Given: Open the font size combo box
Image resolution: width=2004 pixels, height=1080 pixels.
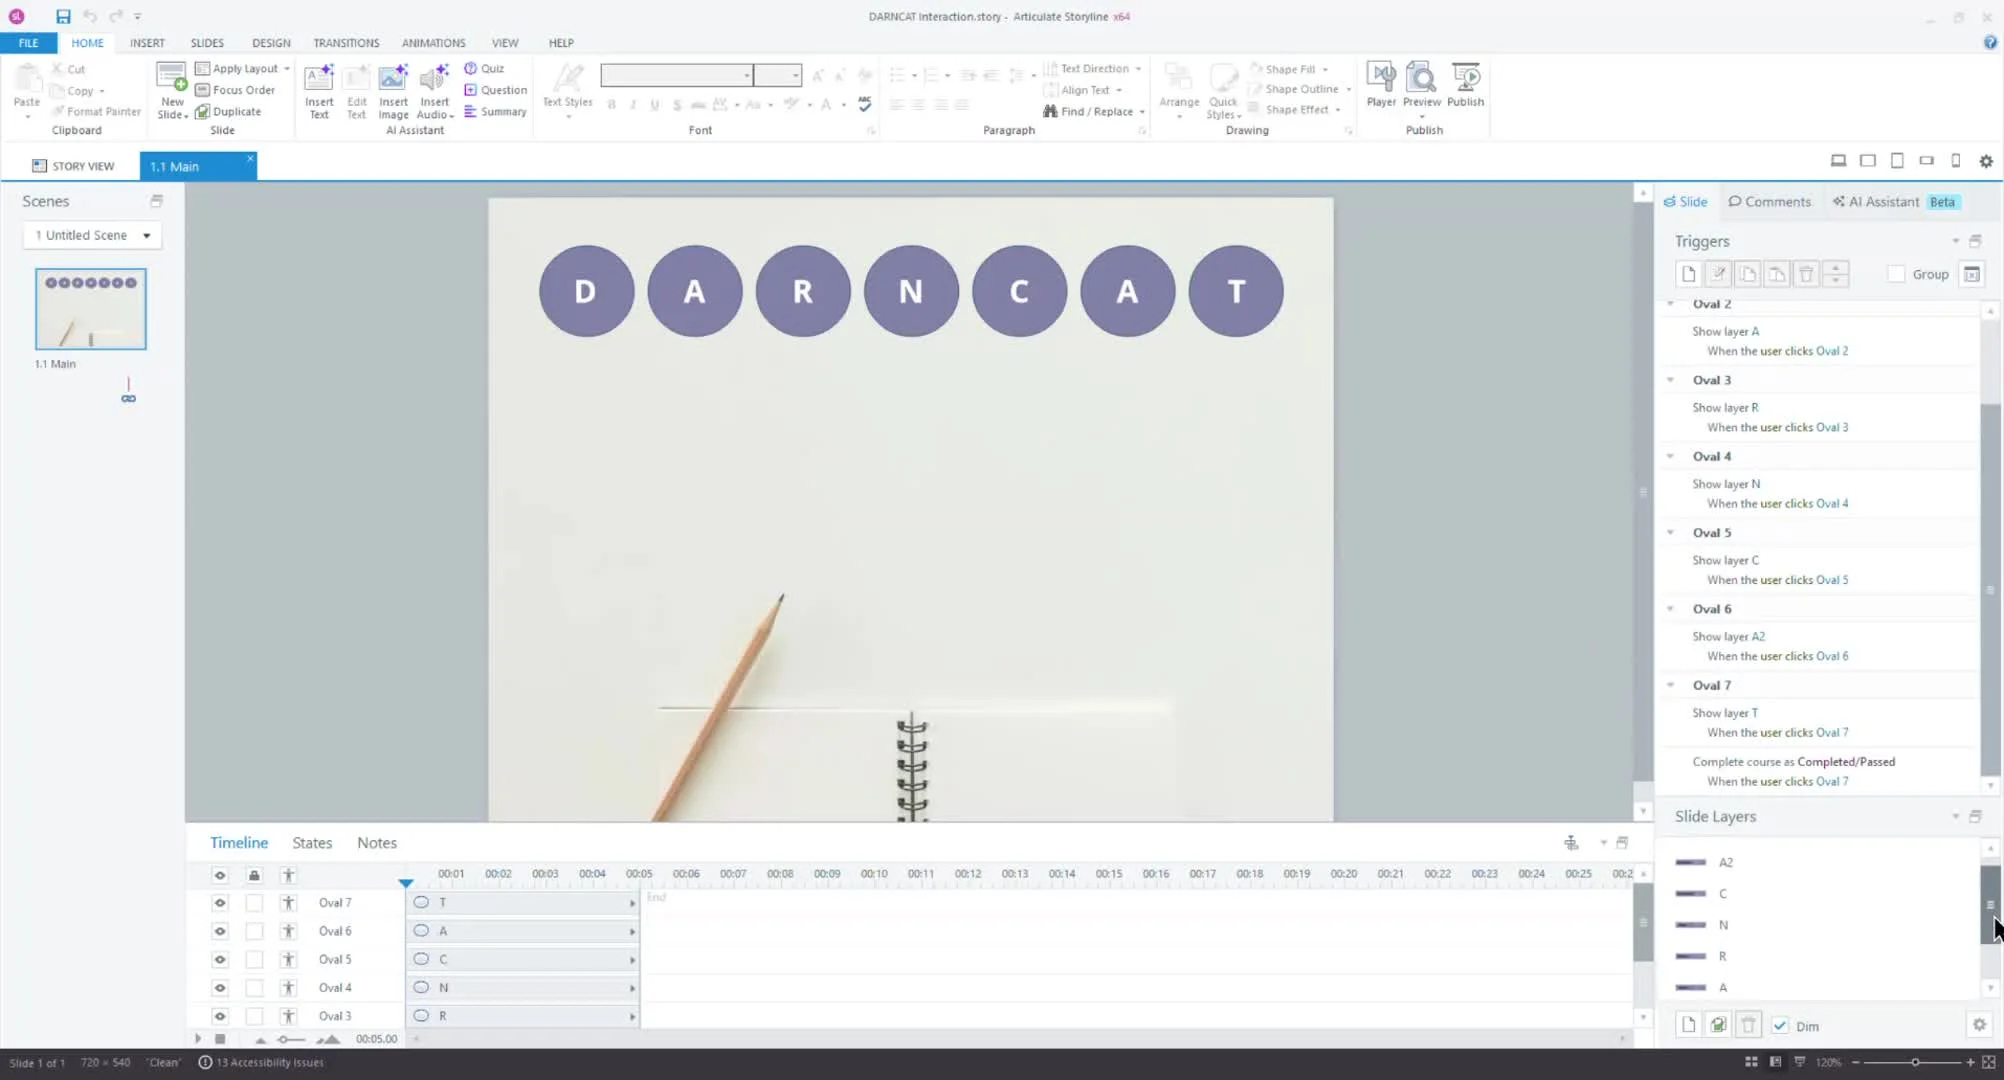Looking at the screenshot, I should point(778,75).
